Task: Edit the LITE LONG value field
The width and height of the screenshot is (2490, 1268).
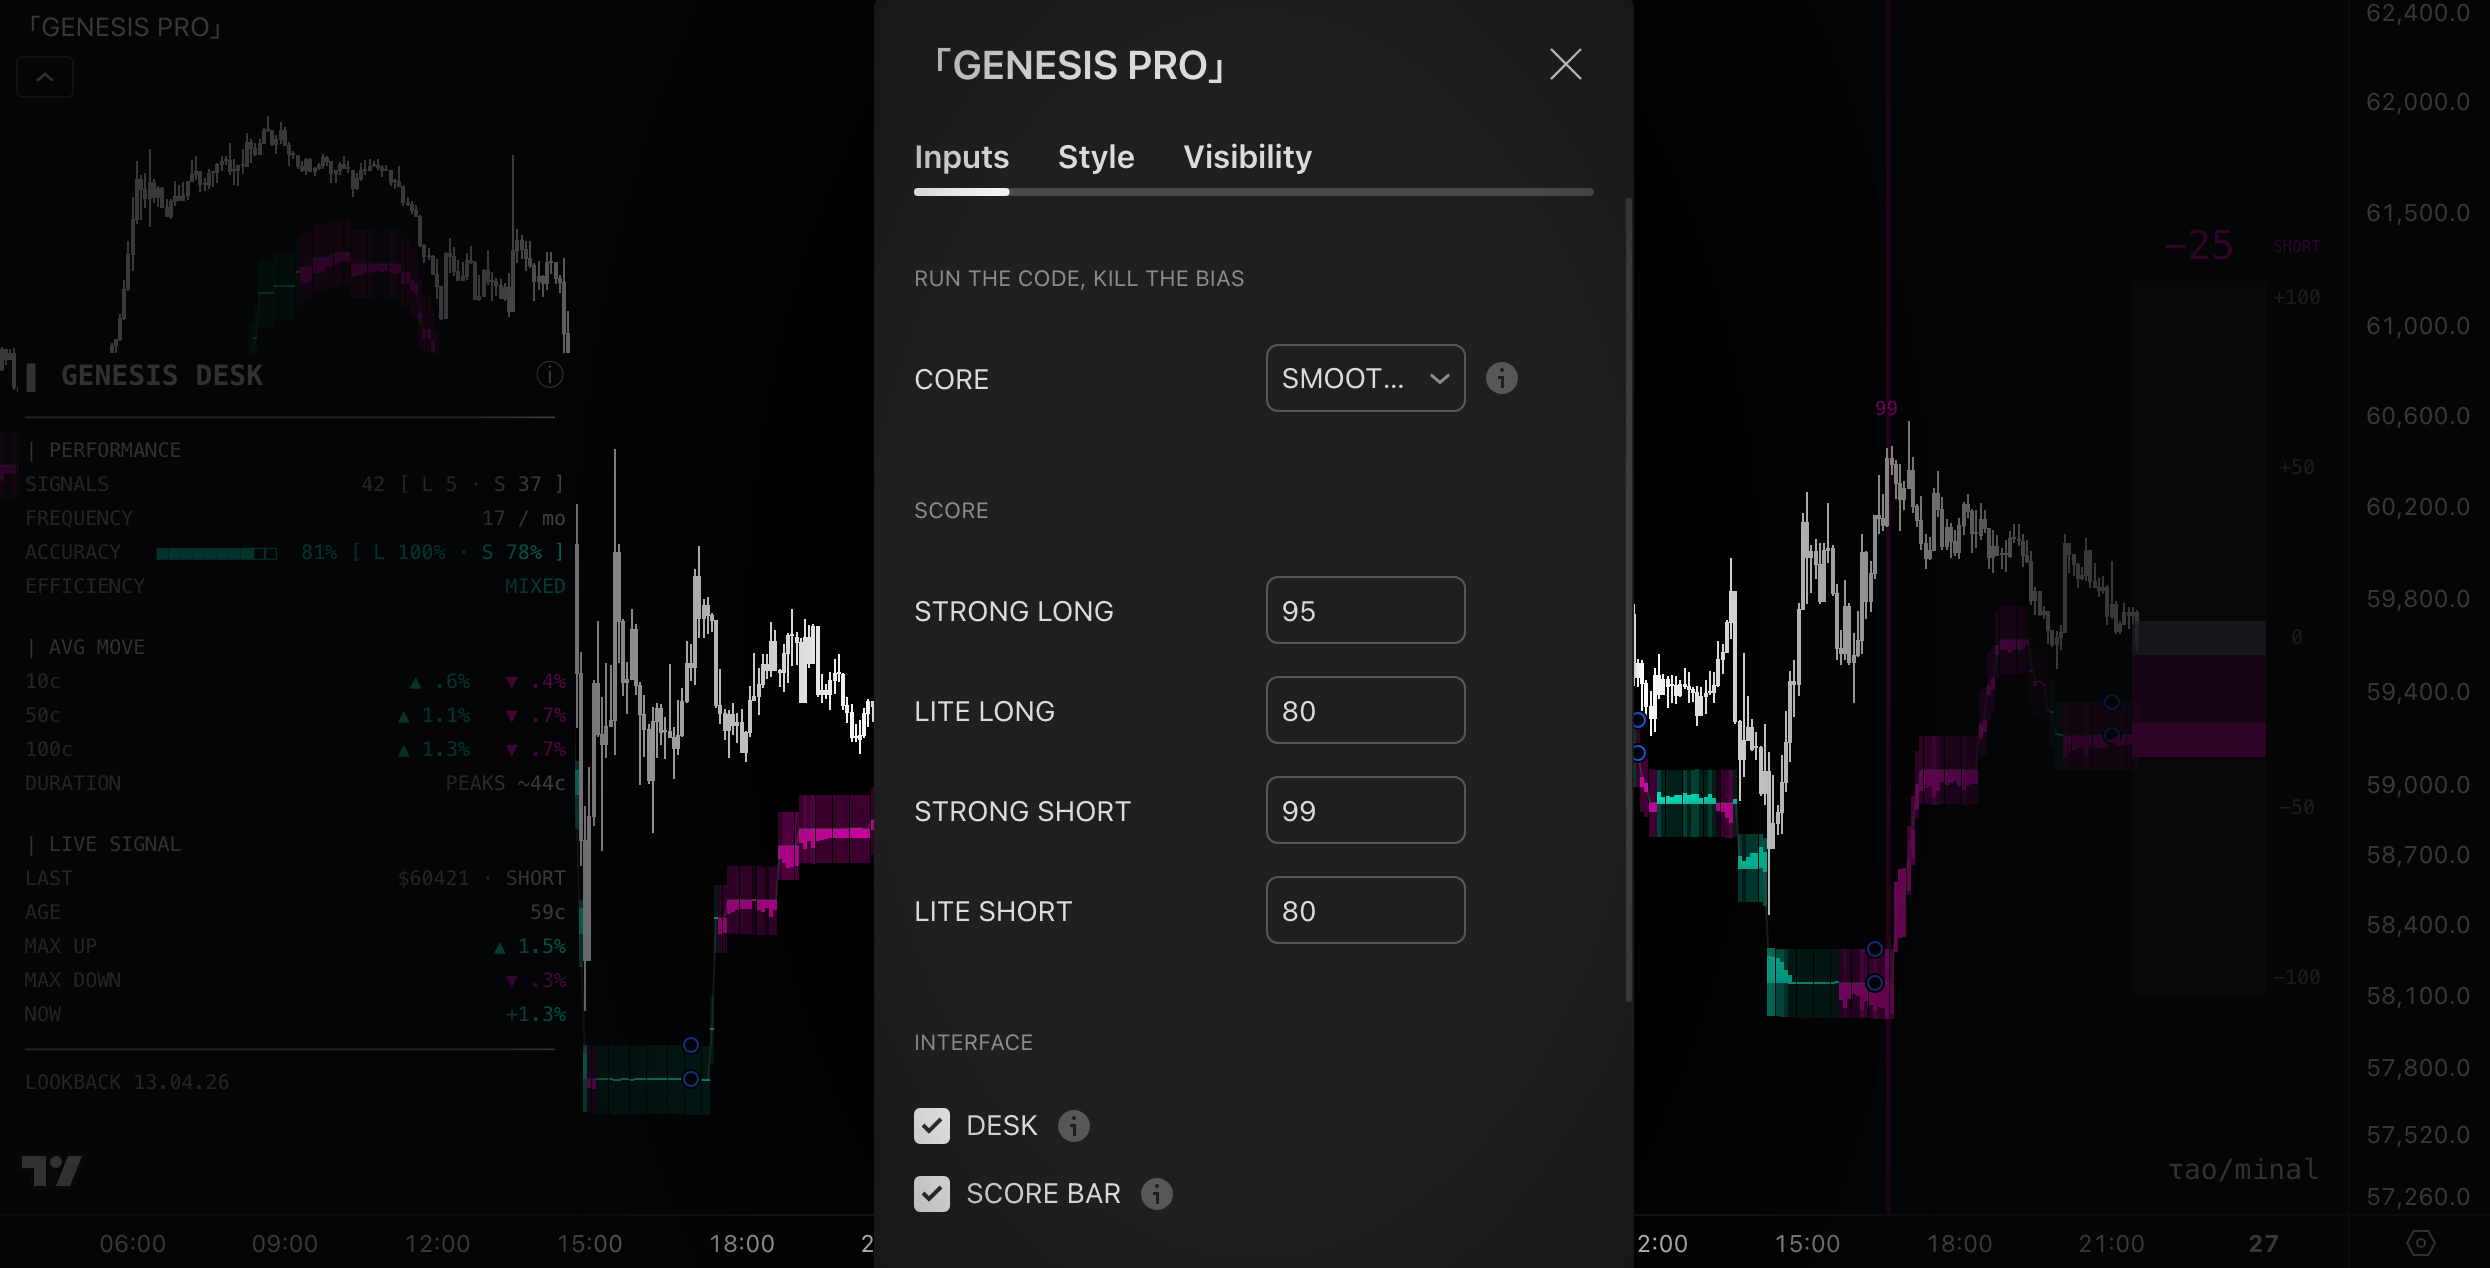Action: click(1365, 710)
